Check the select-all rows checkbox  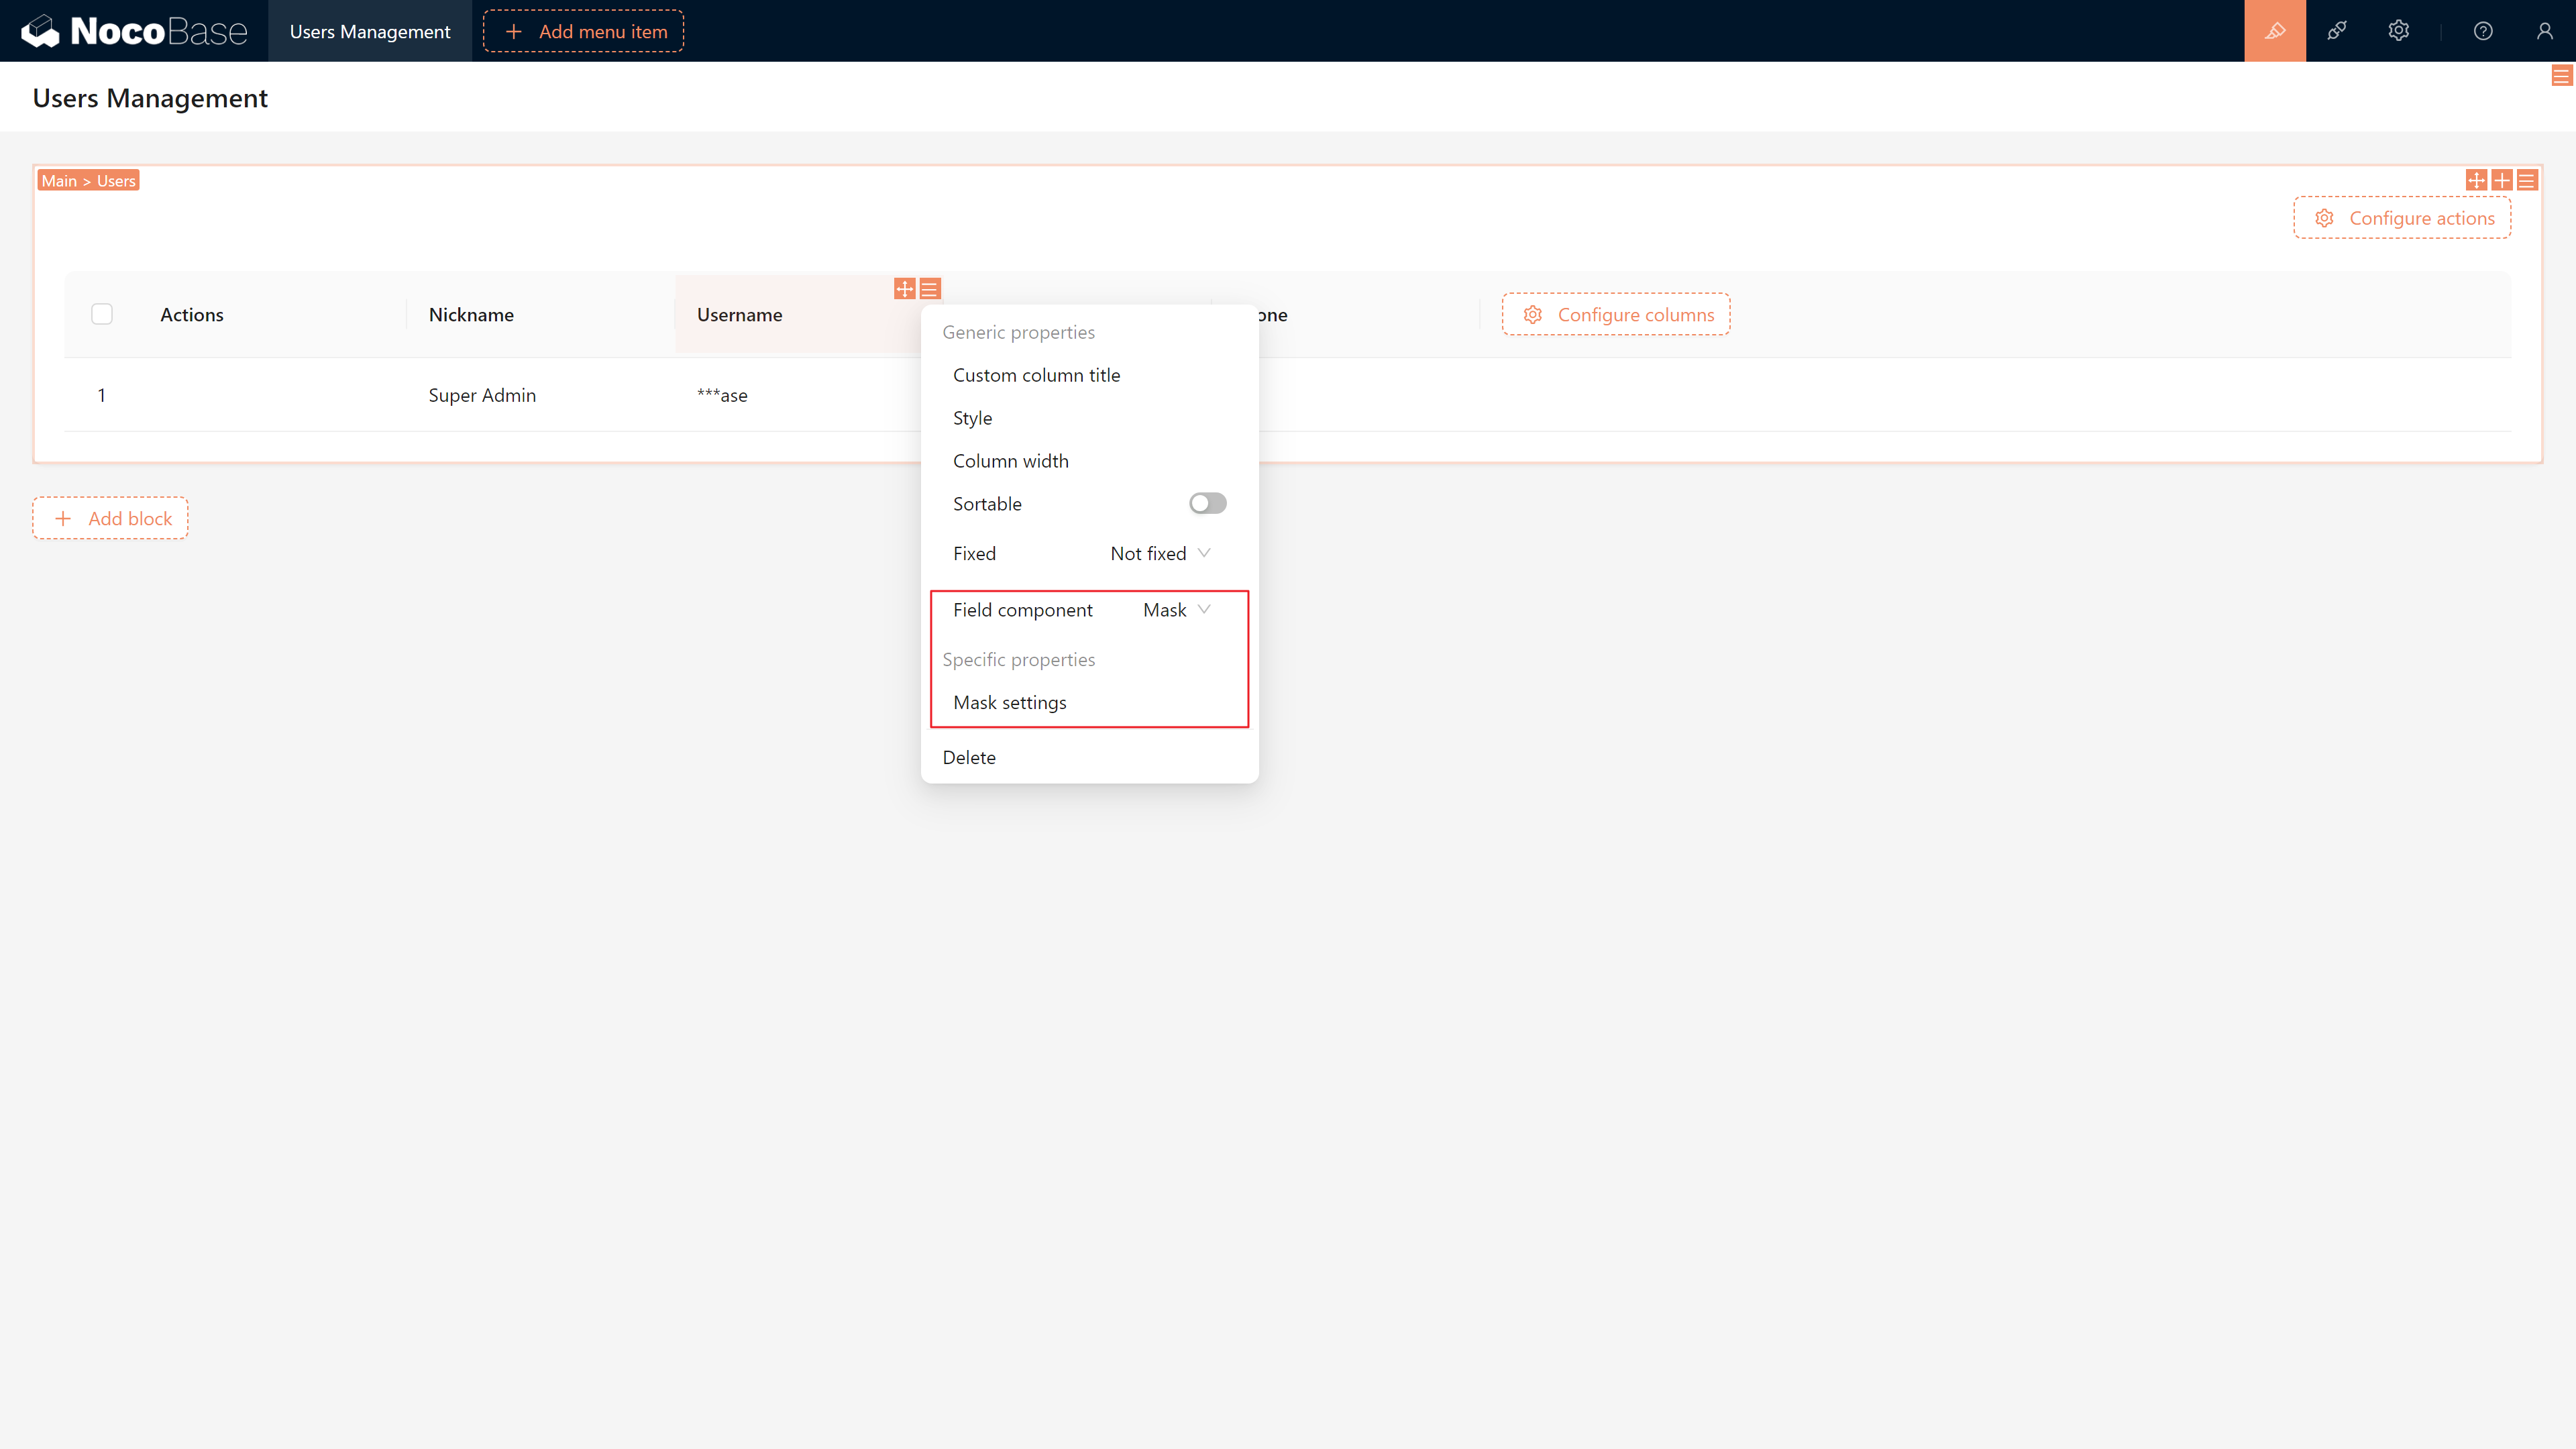click(102, 314)
